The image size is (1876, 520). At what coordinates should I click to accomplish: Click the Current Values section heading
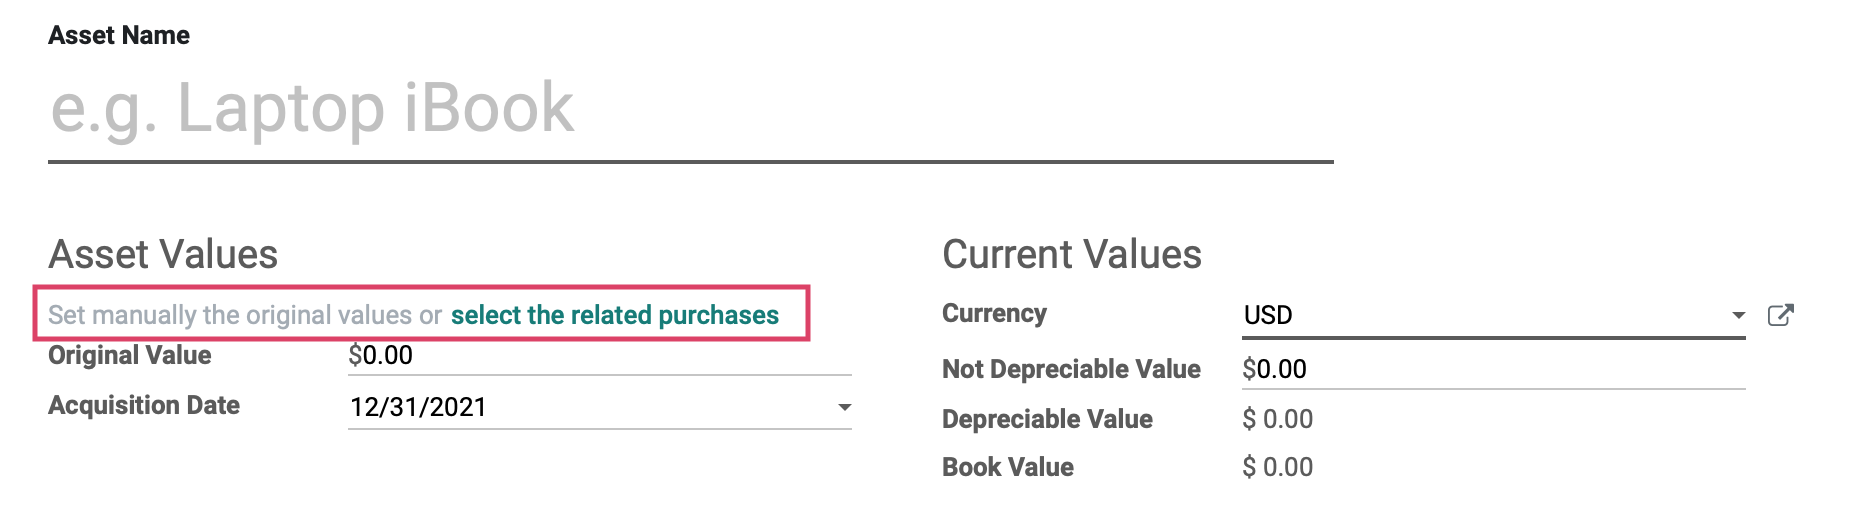click(1071, 254)
